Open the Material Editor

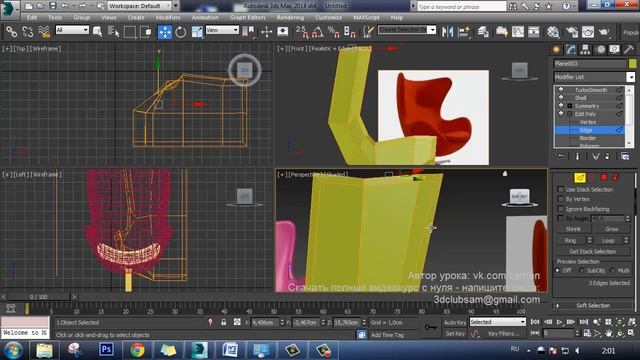(553, 31)
